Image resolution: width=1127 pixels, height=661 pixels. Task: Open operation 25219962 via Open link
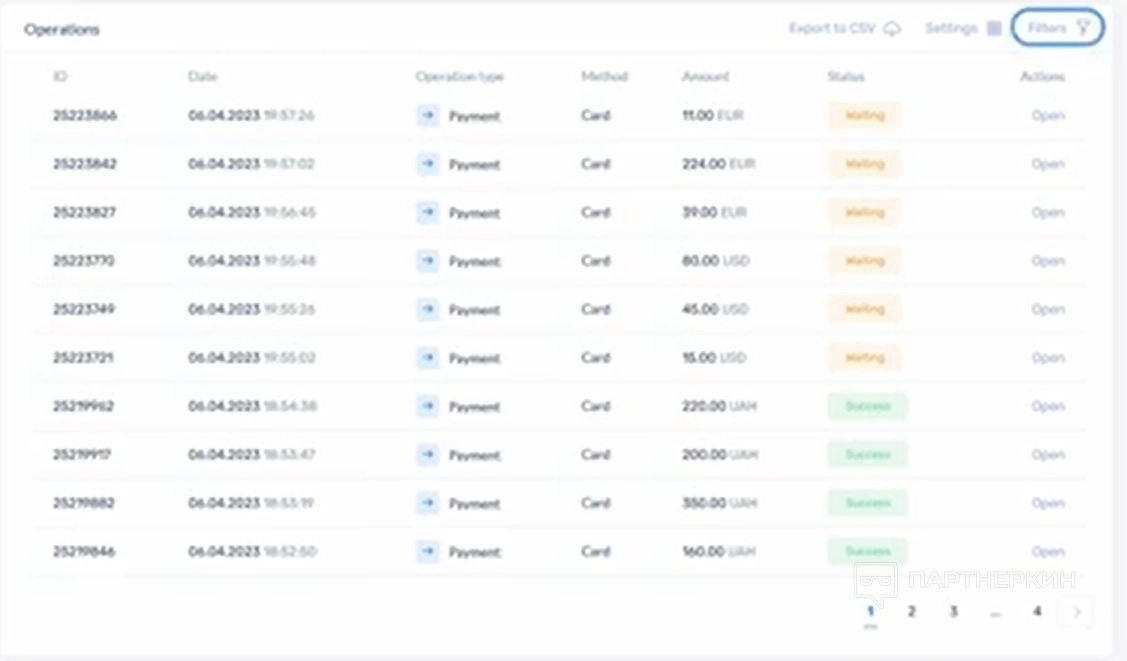coord(1048,407)
